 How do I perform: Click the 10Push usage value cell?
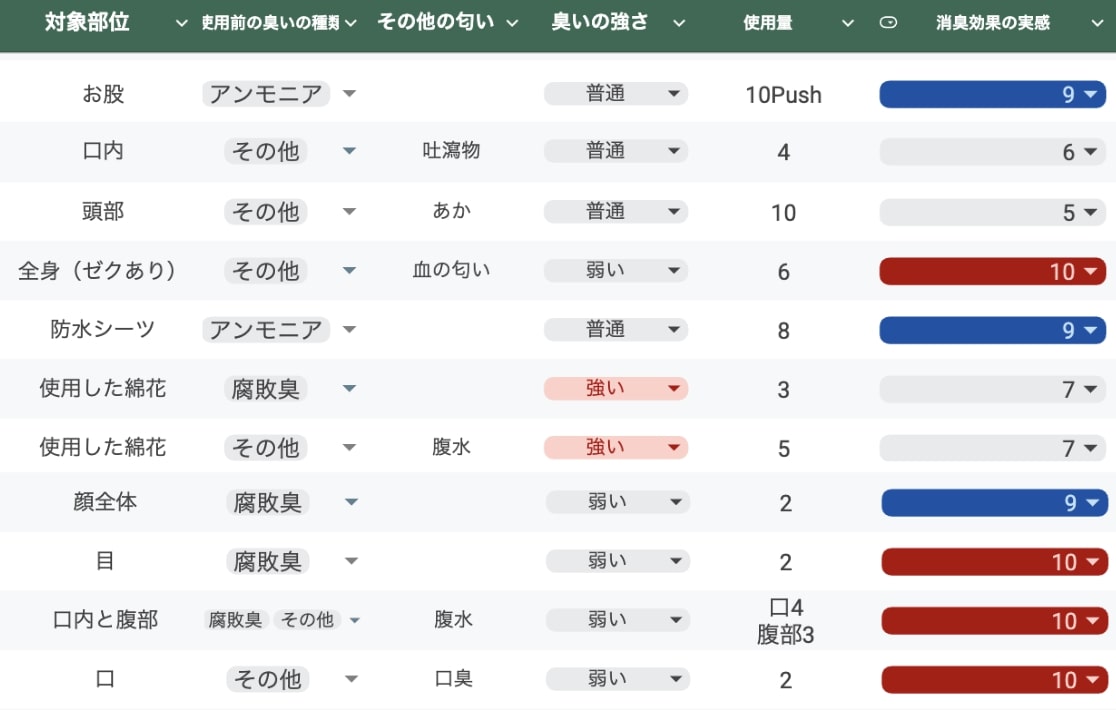coord(786,94)
